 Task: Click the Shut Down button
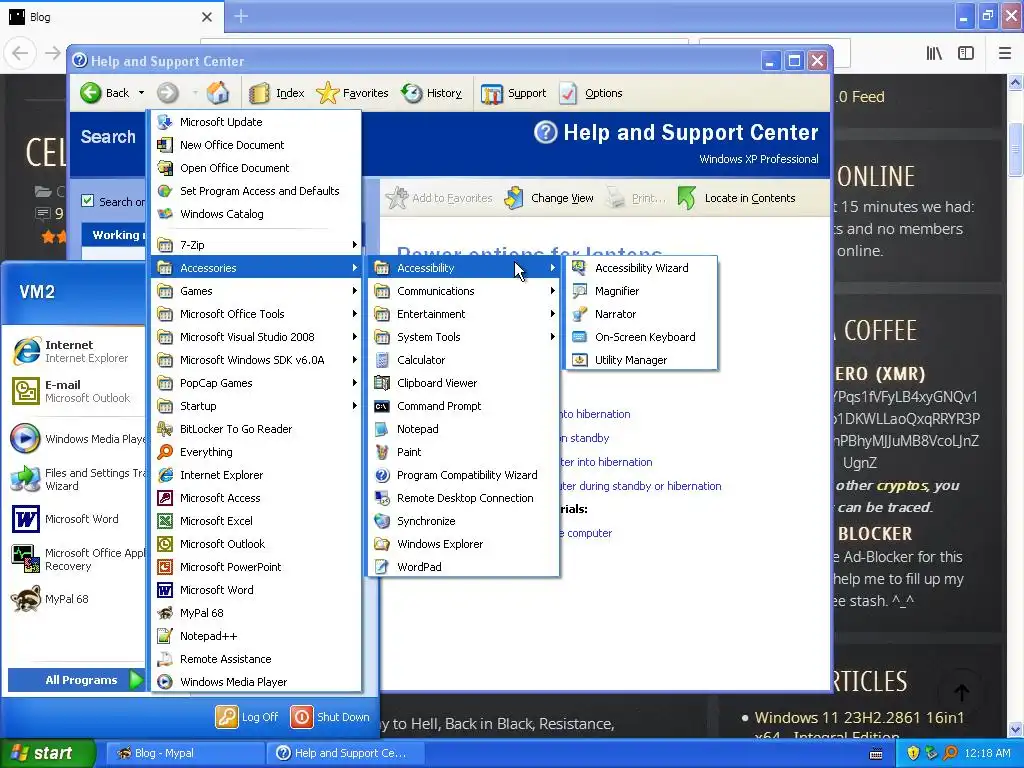(330, 717)
